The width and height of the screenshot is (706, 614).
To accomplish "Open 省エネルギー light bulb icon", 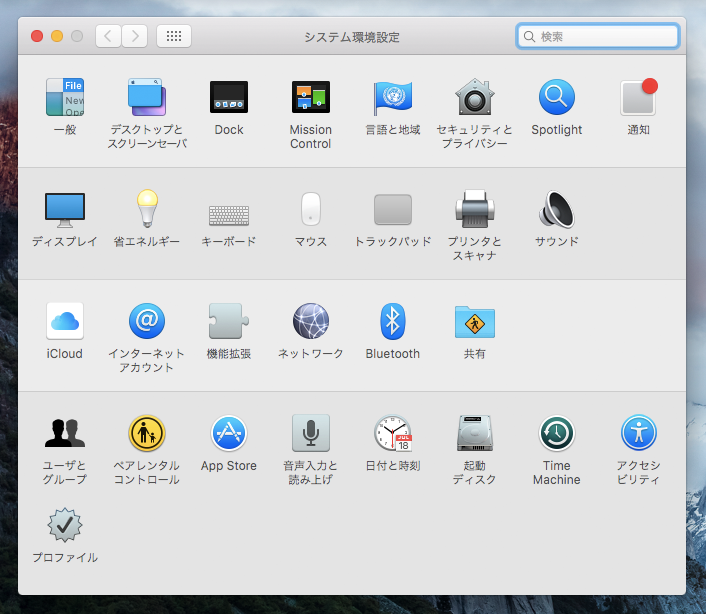I will (147, 208).
